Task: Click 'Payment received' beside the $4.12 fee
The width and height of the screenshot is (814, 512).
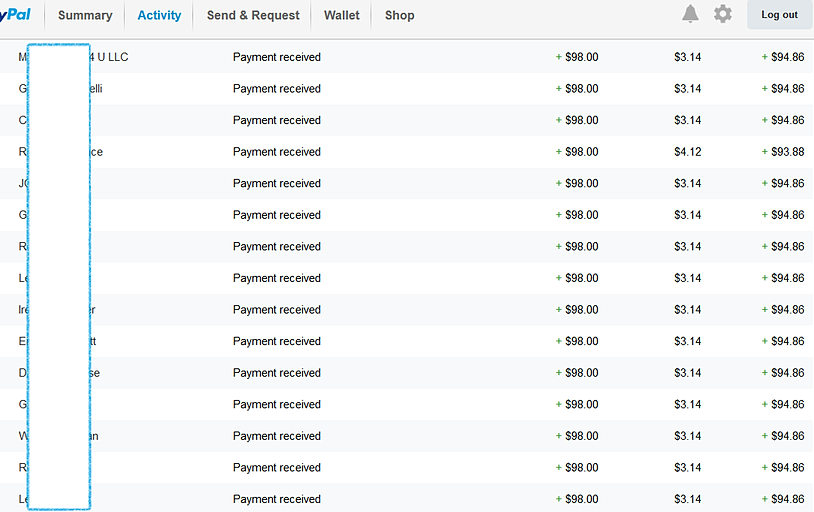Action: [x=277, y=152]
